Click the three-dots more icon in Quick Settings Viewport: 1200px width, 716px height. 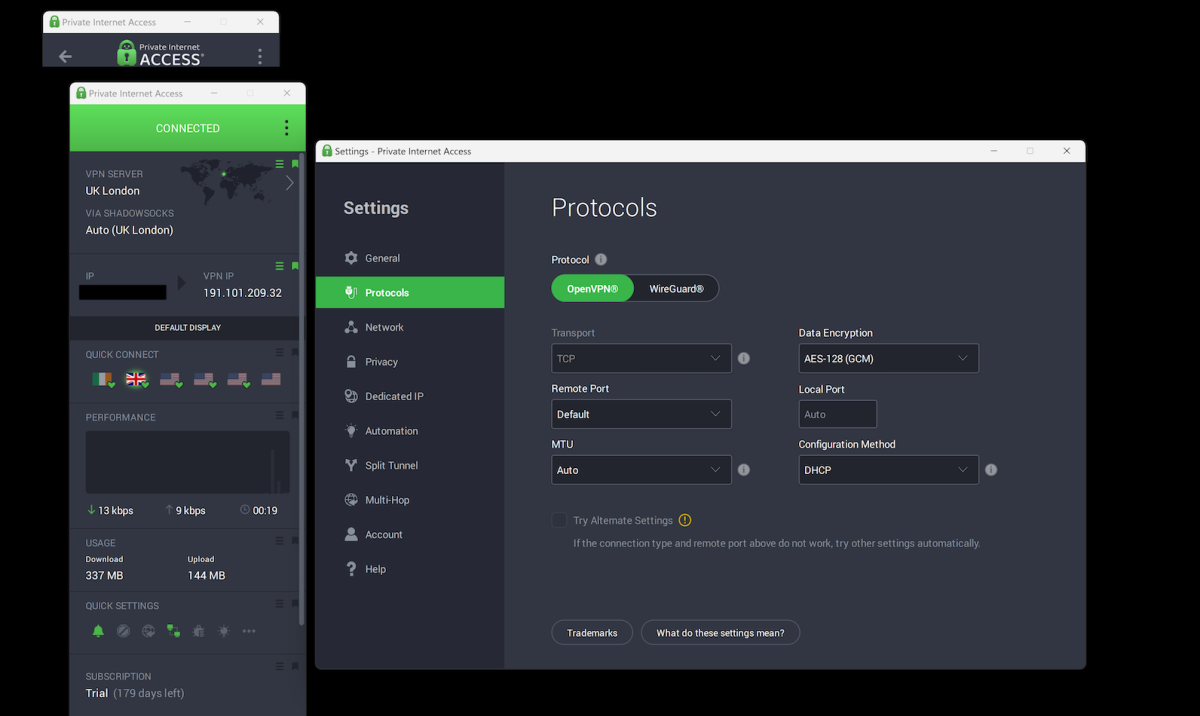coord(249,631)
